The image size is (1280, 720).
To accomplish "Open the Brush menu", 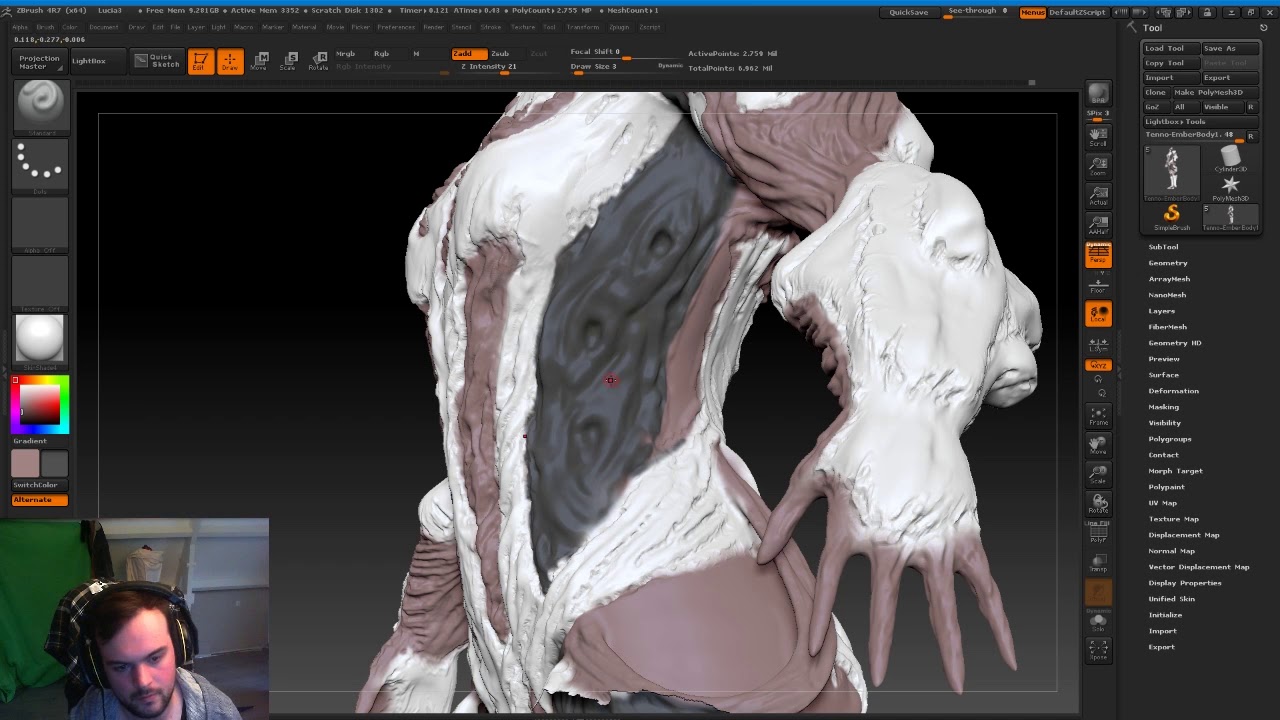I will click(x=45, y=27).
